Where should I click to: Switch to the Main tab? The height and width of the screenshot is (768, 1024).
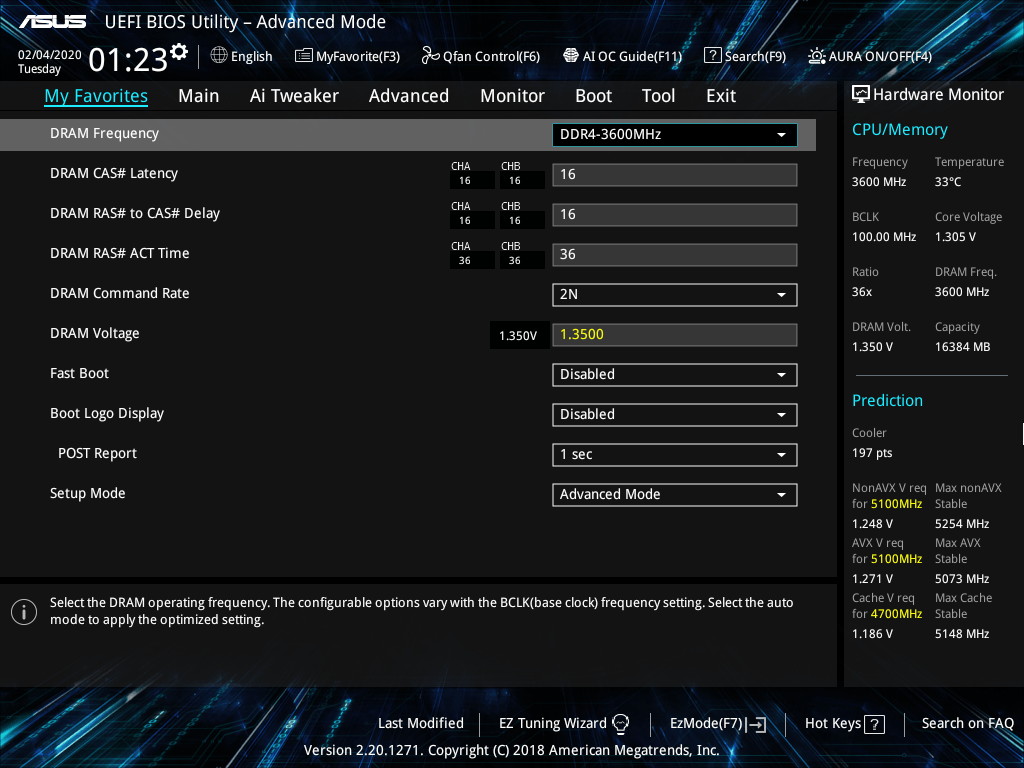(199, 96)
